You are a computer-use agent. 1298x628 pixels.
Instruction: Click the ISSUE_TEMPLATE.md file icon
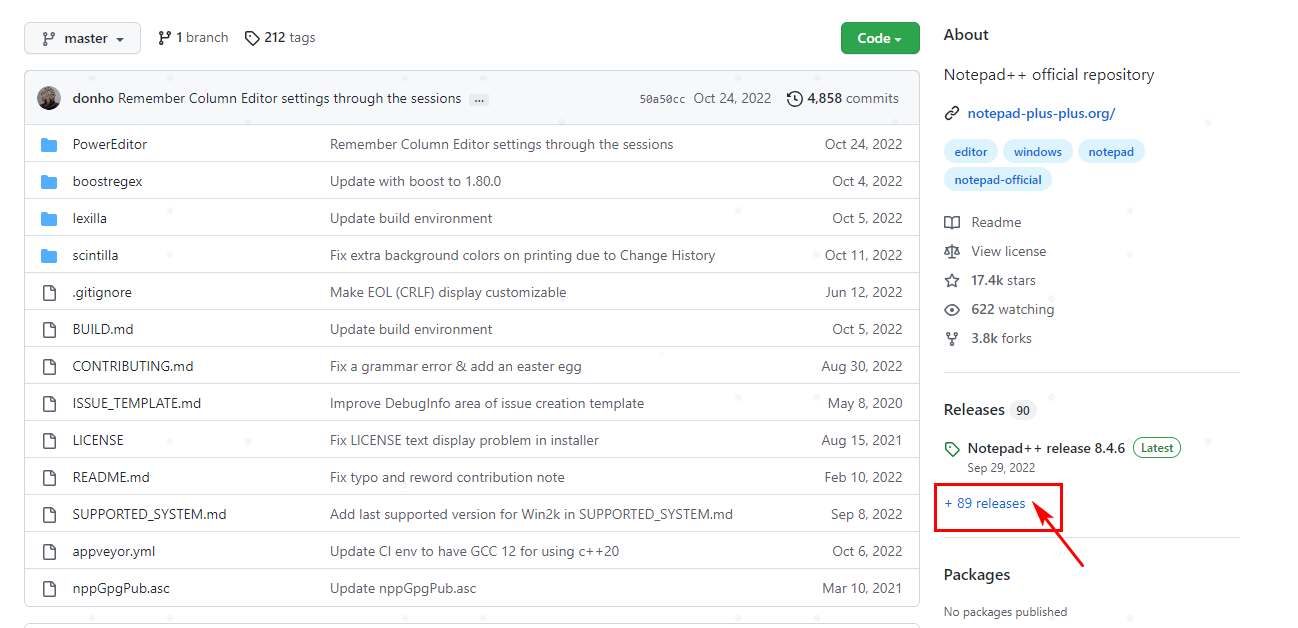point(49,404)
